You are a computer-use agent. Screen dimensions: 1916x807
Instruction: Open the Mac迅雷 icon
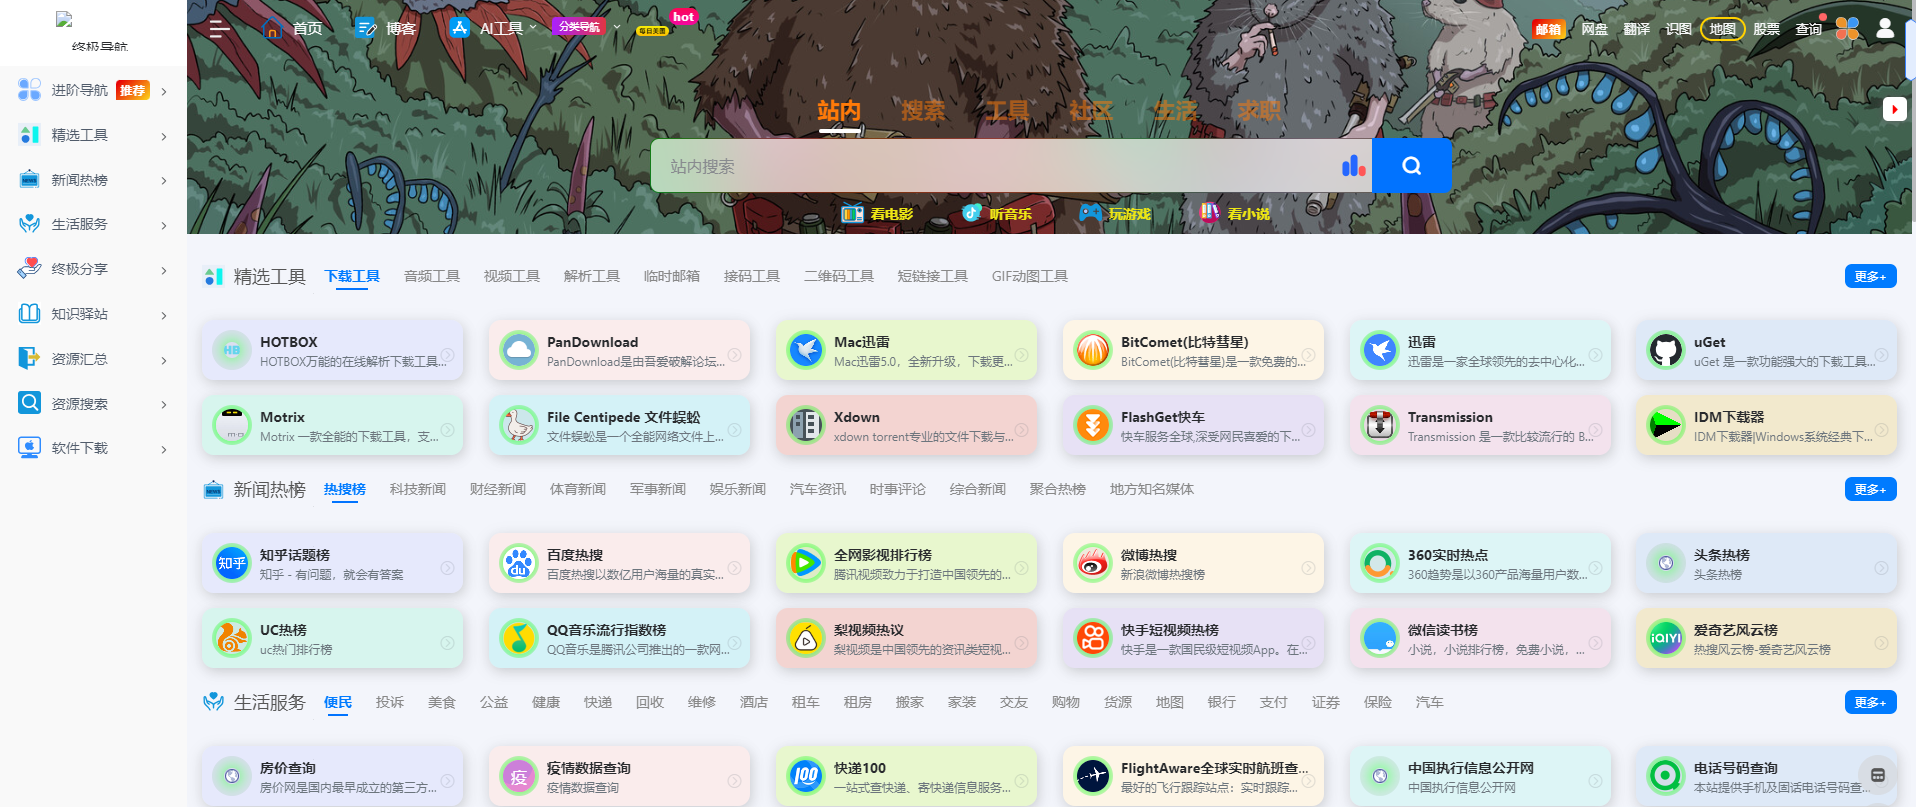pyautogui.click(x=806, y=350)
